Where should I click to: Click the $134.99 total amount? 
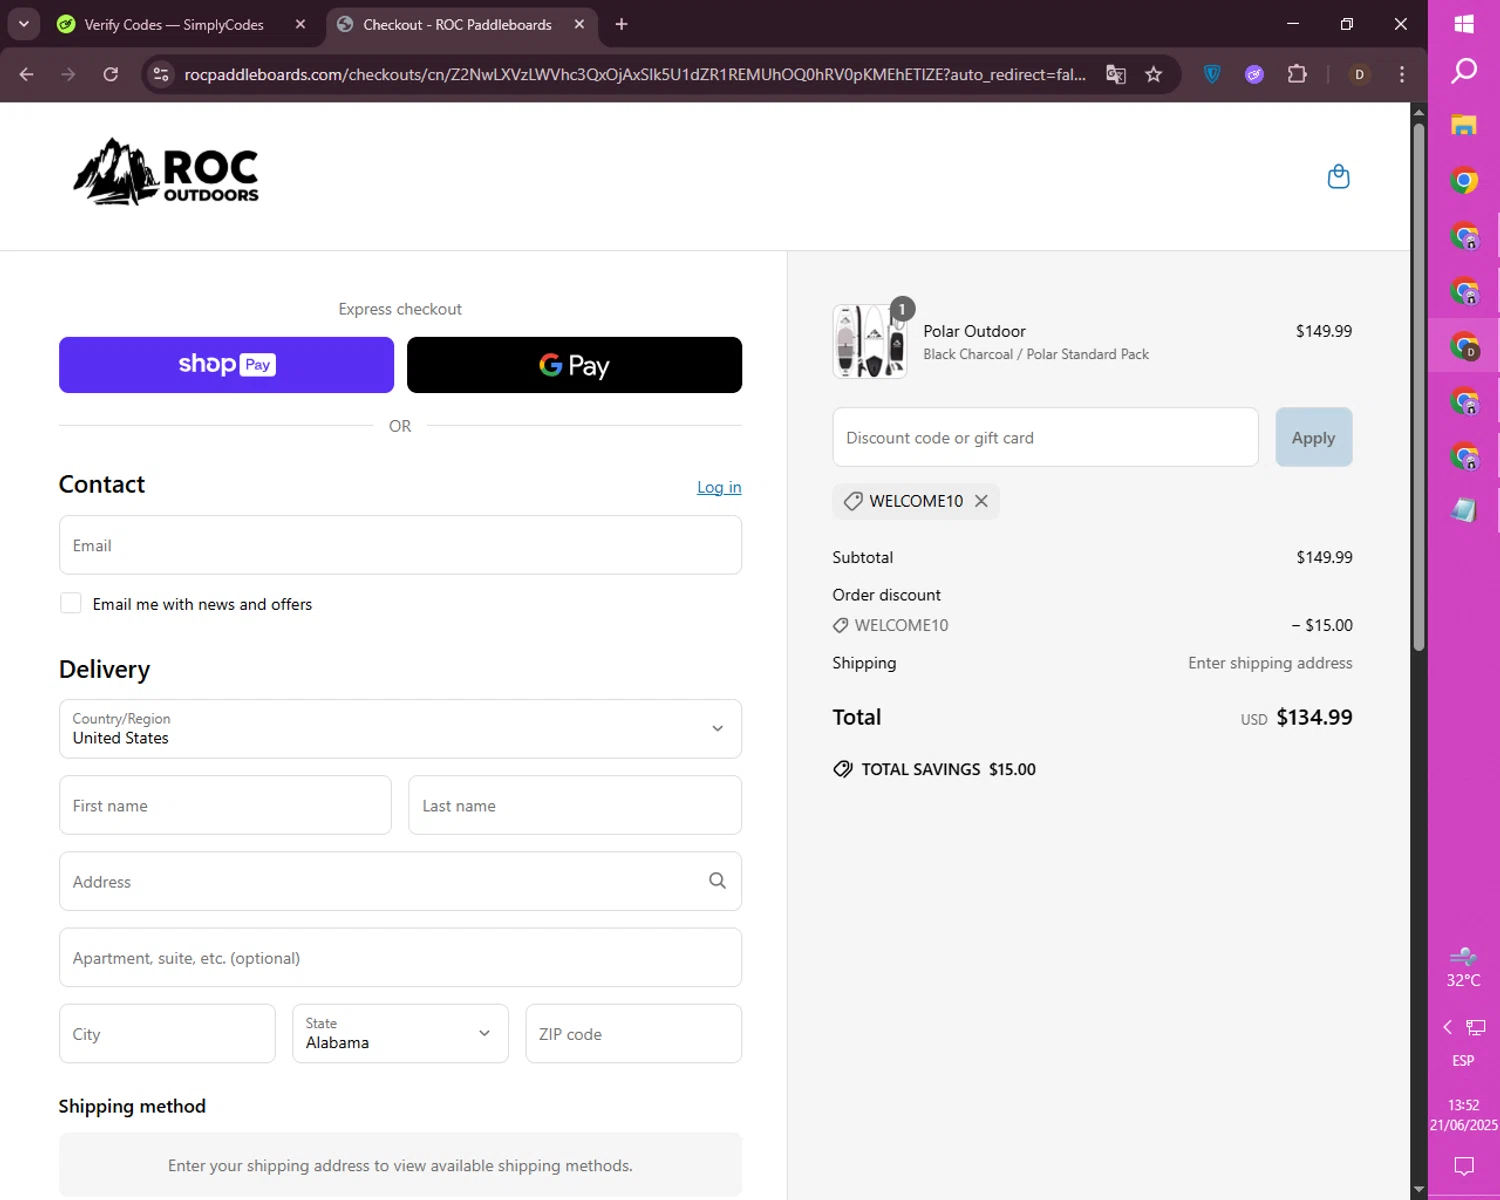pos(1314,717)
